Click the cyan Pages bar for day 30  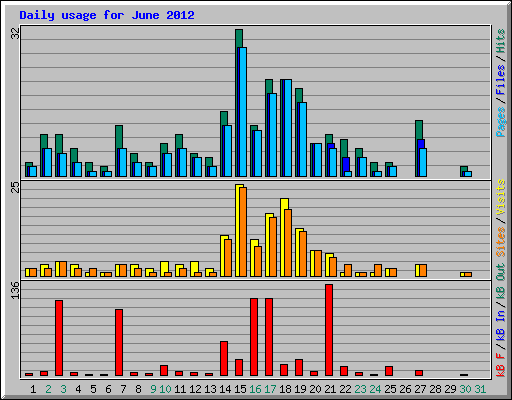468,174
